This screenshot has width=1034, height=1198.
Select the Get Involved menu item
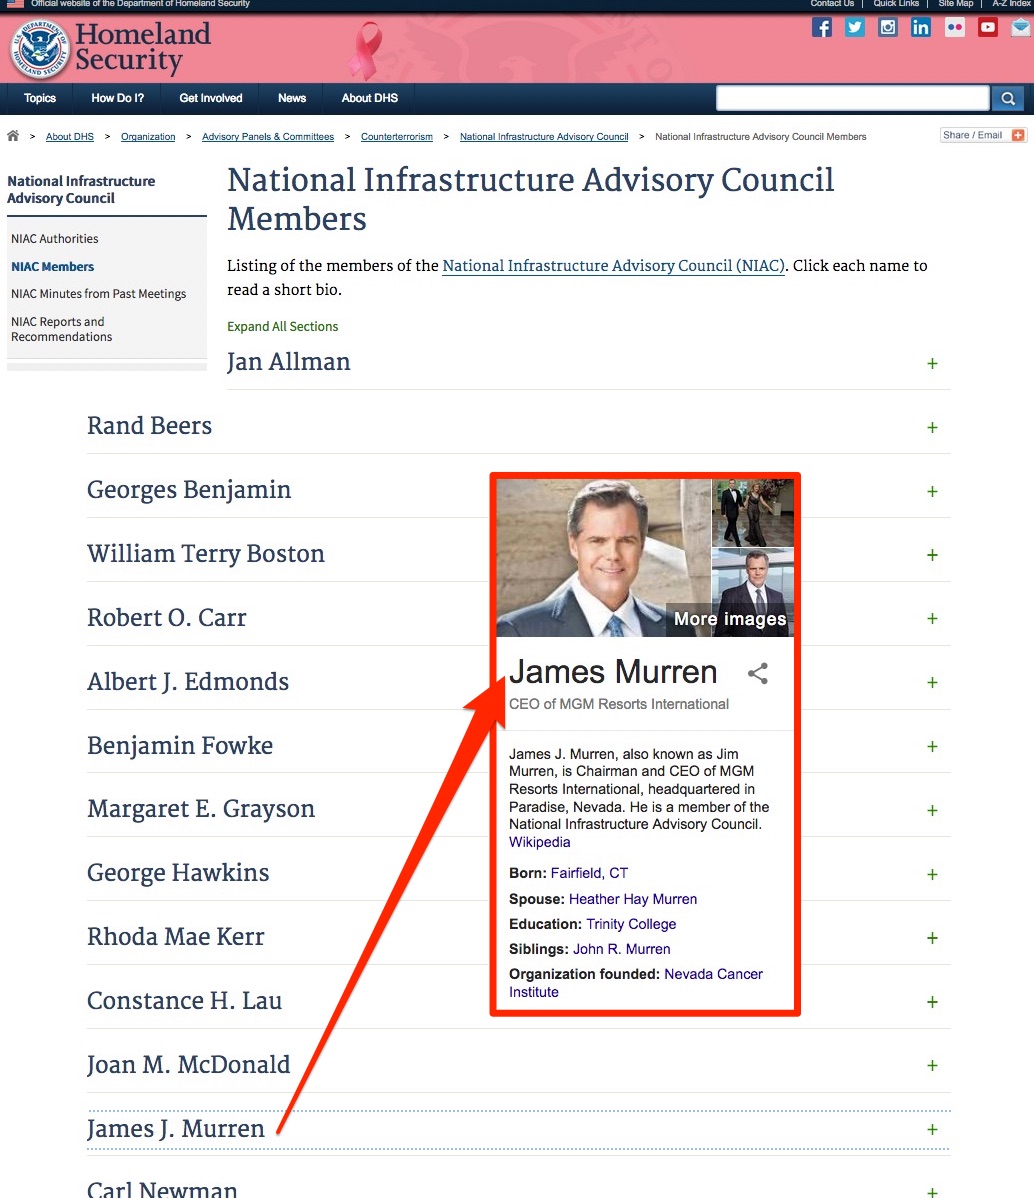tap(211, 99)
